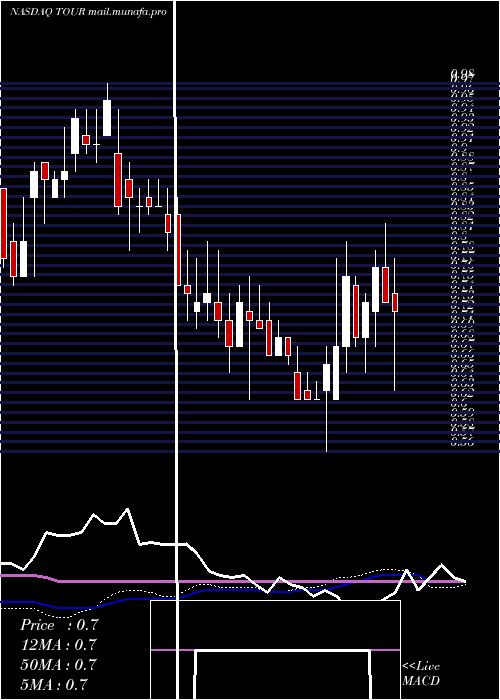Click the 50MA : 0.7 value
The width and height of the screenshot is (500, 700).
pos(58,664)
